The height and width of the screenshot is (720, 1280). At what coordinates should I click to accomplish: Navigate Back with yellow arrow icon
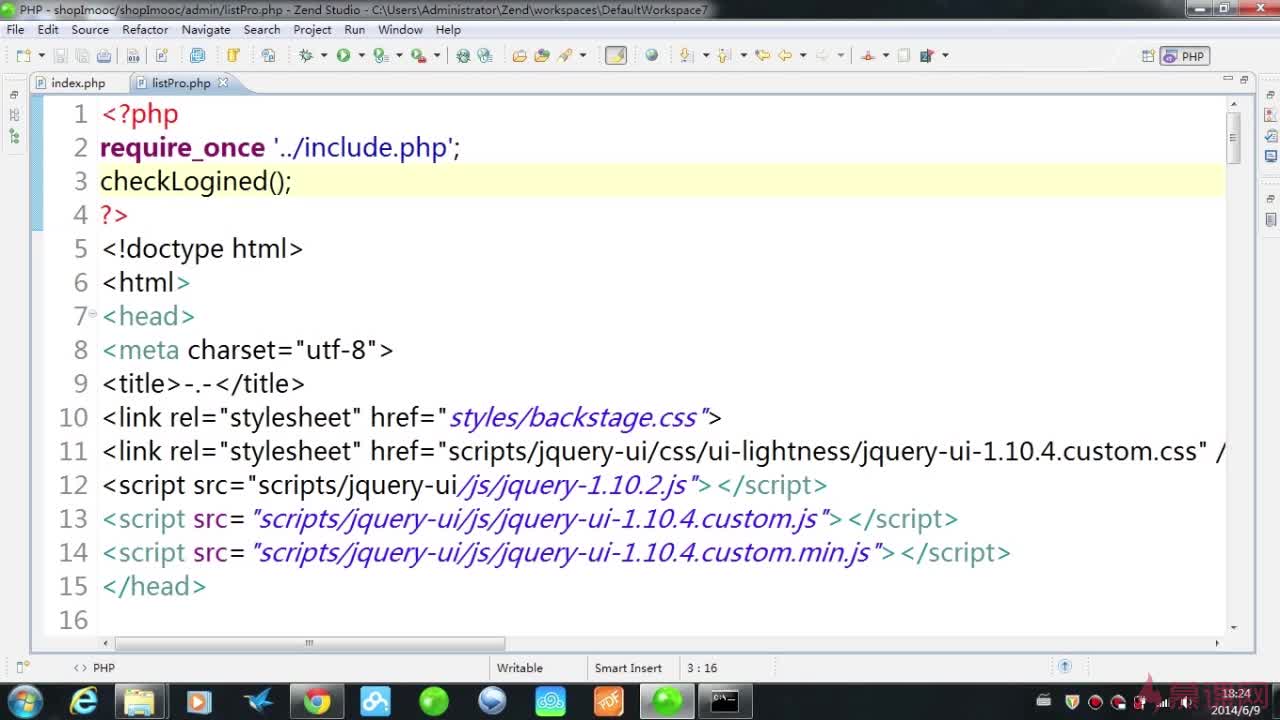(785, 56)
